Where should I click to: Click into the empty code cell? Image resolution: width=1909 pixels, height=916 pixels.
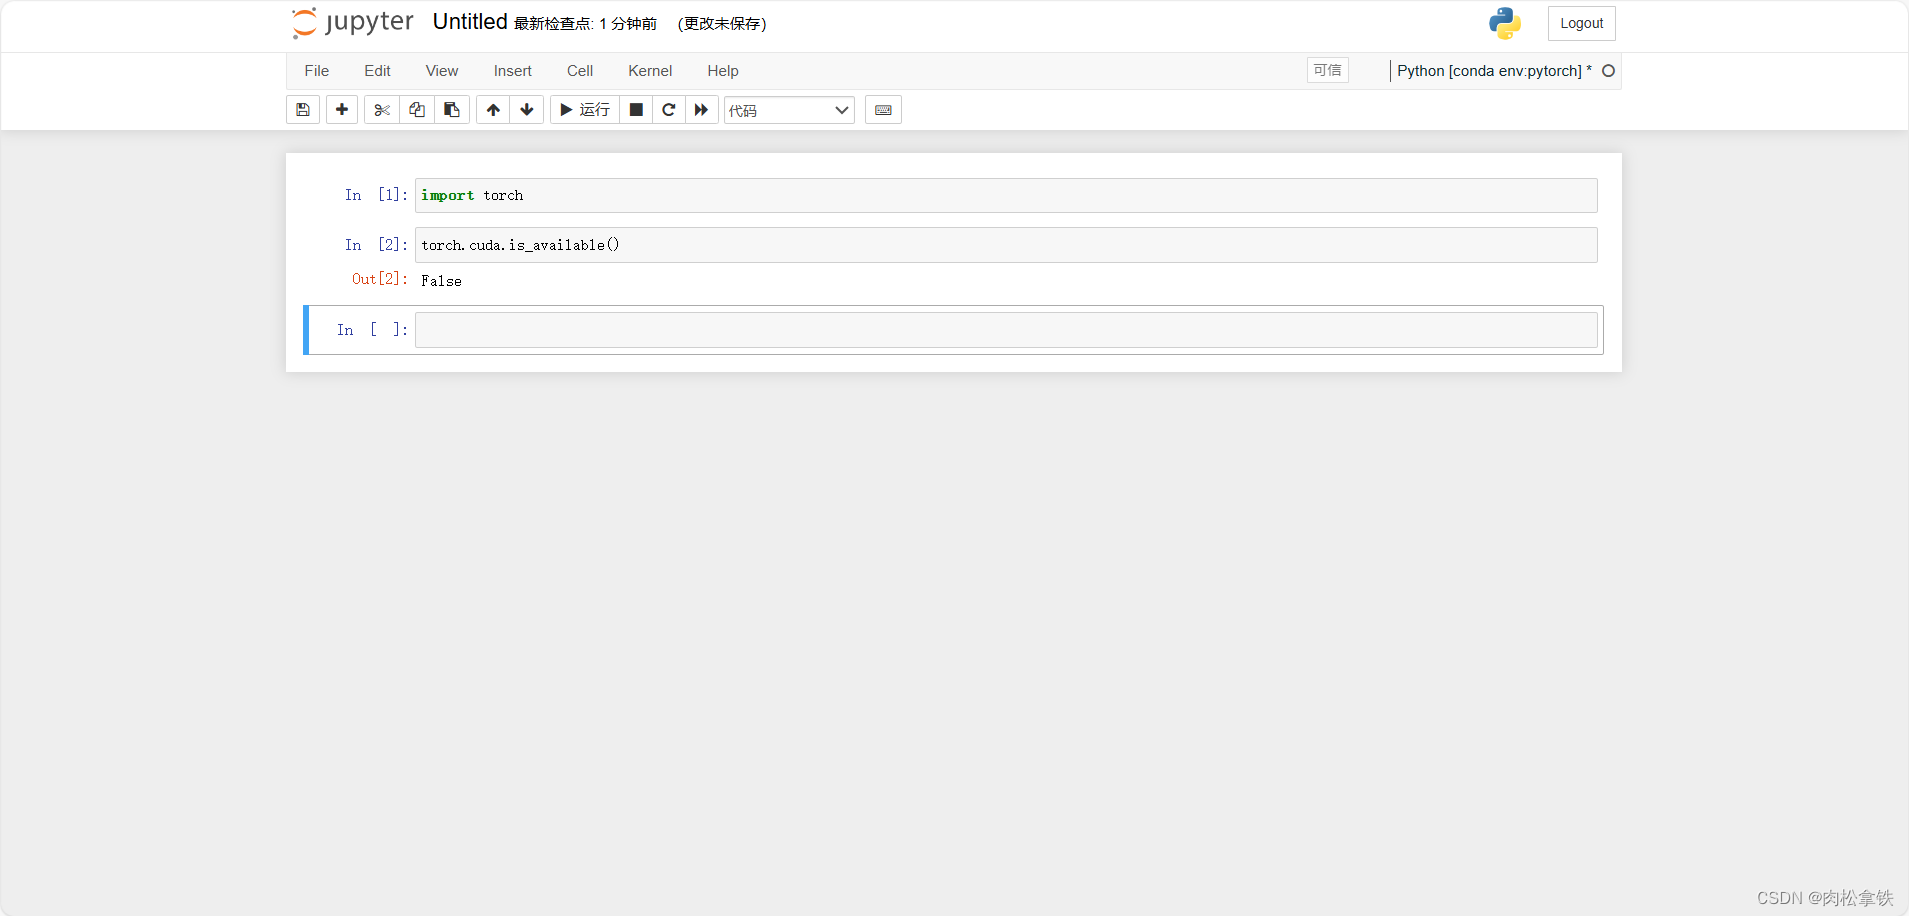(1006, 330)
